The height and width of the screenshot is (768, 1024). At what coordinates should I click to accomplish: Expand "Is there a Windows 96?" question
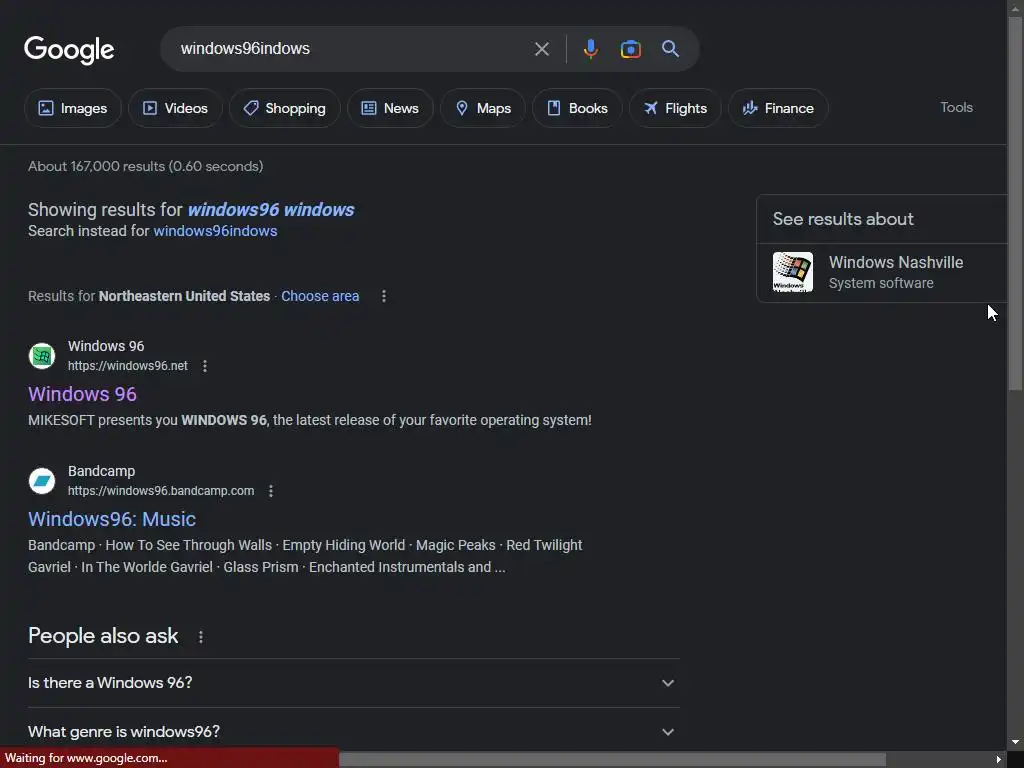click(x=354, y=683)
